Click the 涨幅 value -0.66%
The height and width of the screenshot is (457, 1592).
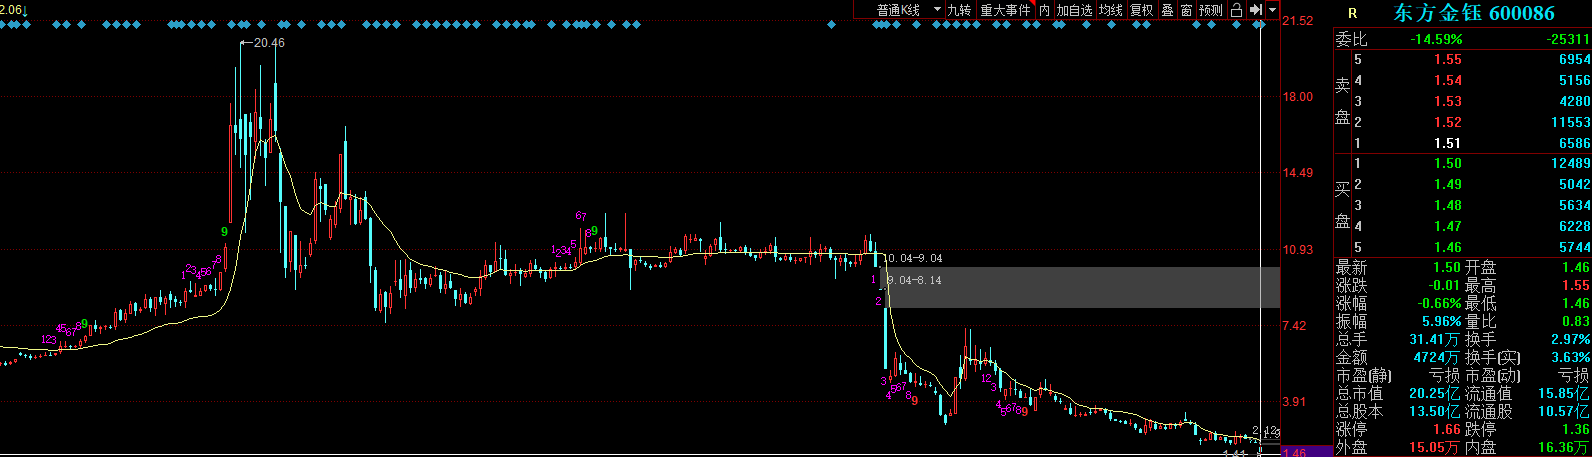tap(1441, 303)
